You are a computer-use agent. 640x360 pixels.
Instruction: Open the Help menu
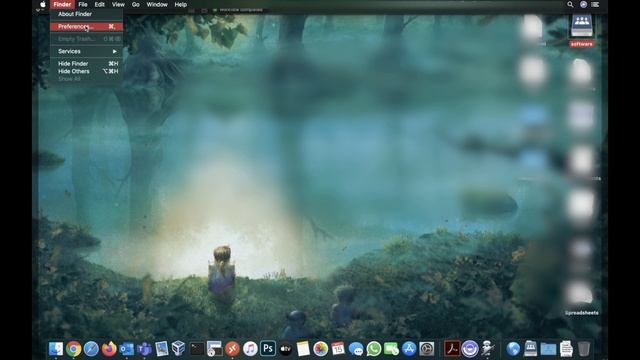180,4
